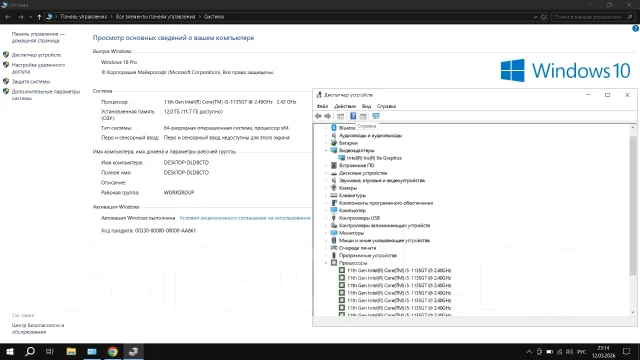640x360 pixels.
Task: Click the blue help question mark in System window
Action: point(636,29)
